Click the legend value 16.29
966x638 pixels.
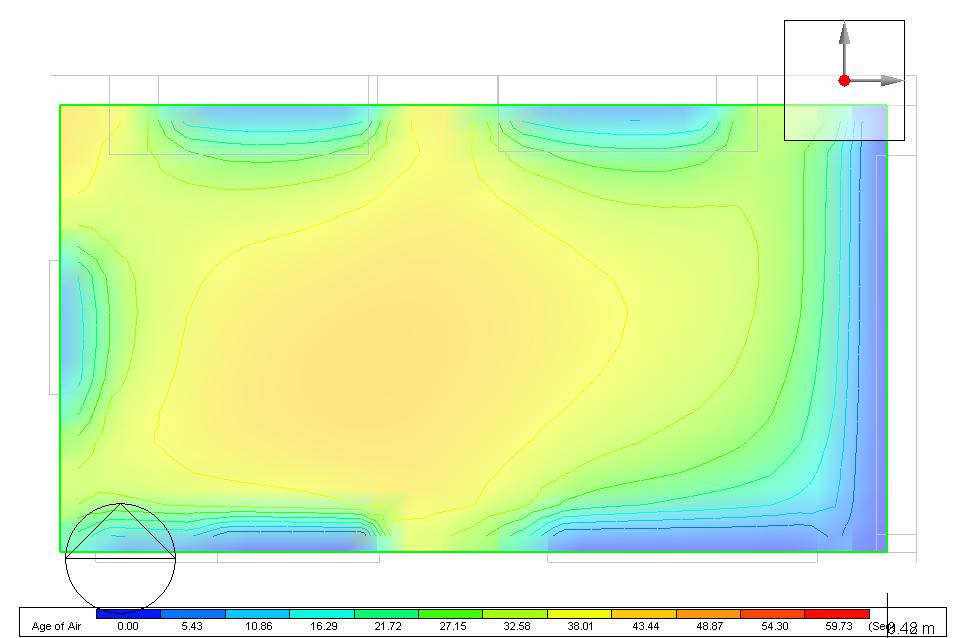pyautogui.click(x=323, y=626)
